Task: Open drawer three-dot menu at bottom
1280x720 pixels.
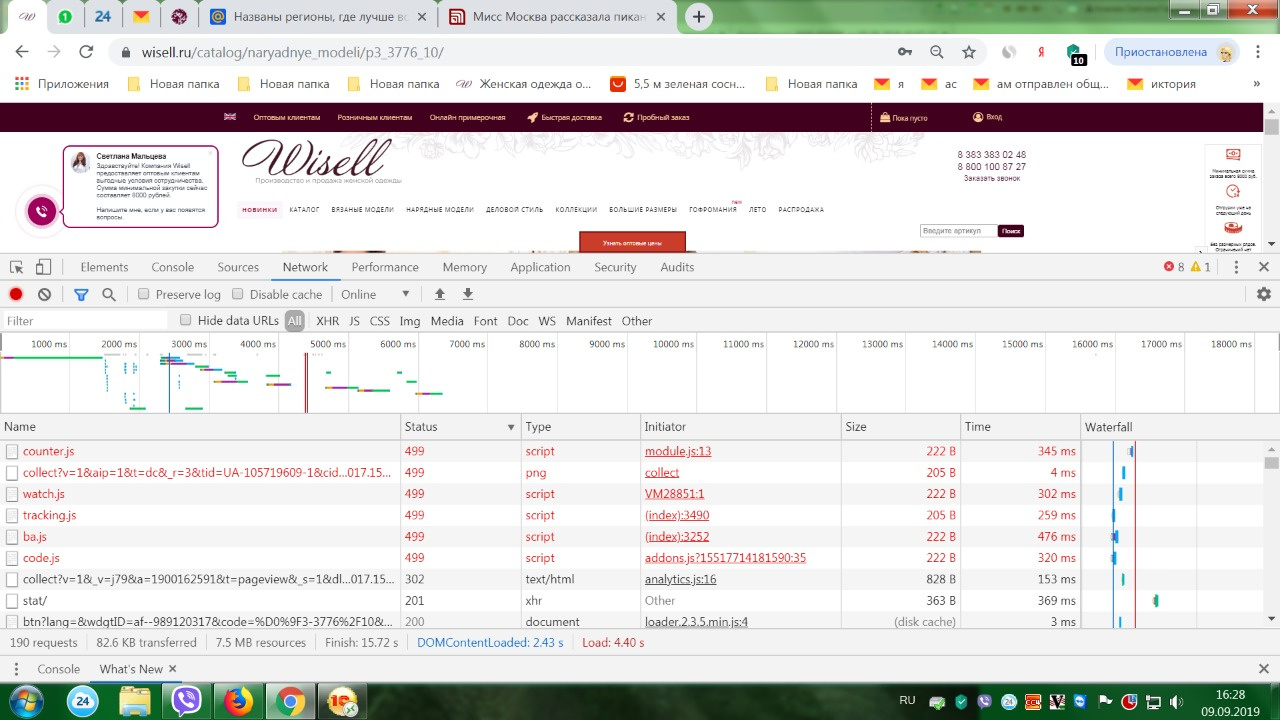Action: [x=16, y=669]
